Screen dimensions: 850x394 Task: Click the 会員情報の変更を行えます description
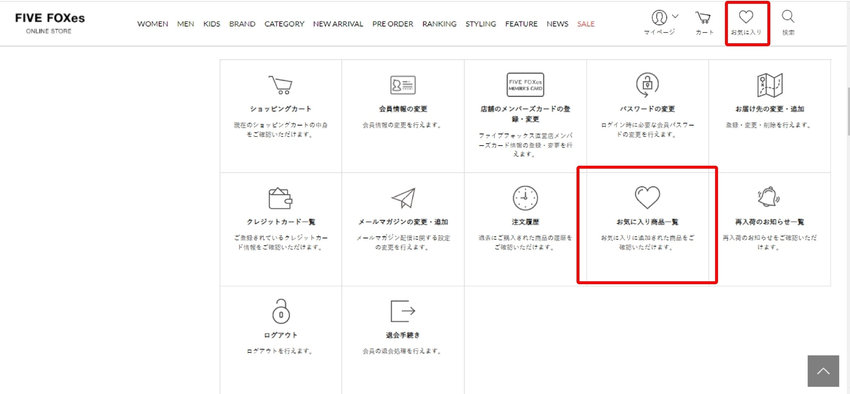[403, 125]
